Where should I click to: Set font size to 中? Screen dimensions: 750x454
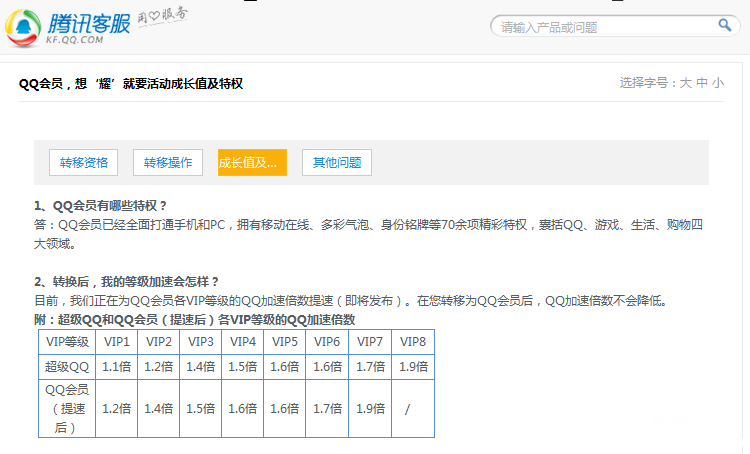702,83
